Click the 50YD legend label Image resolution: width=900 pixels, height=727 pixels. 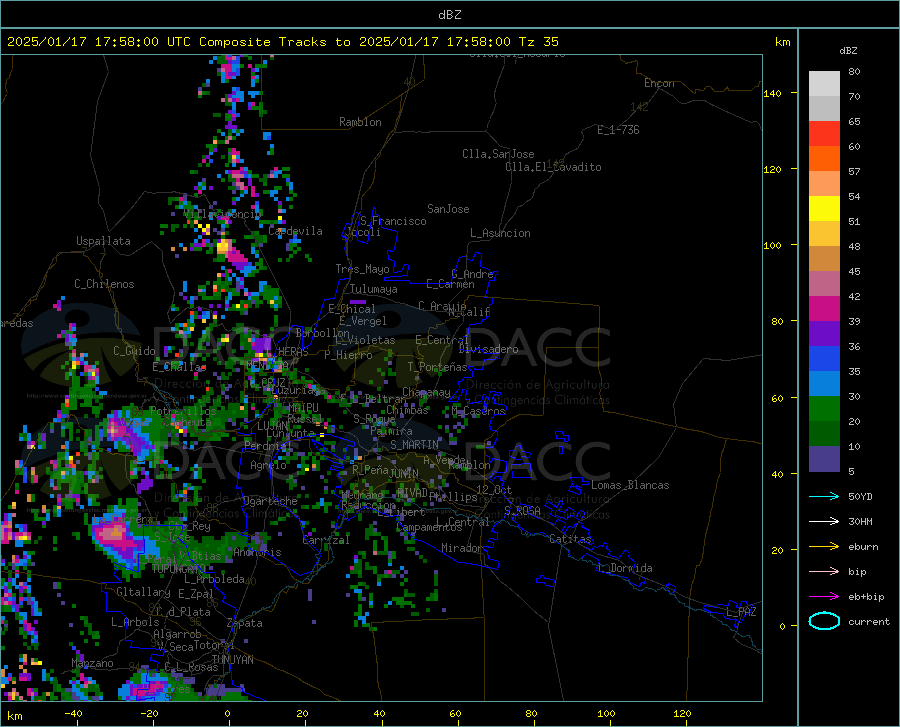tap(860, 496)
